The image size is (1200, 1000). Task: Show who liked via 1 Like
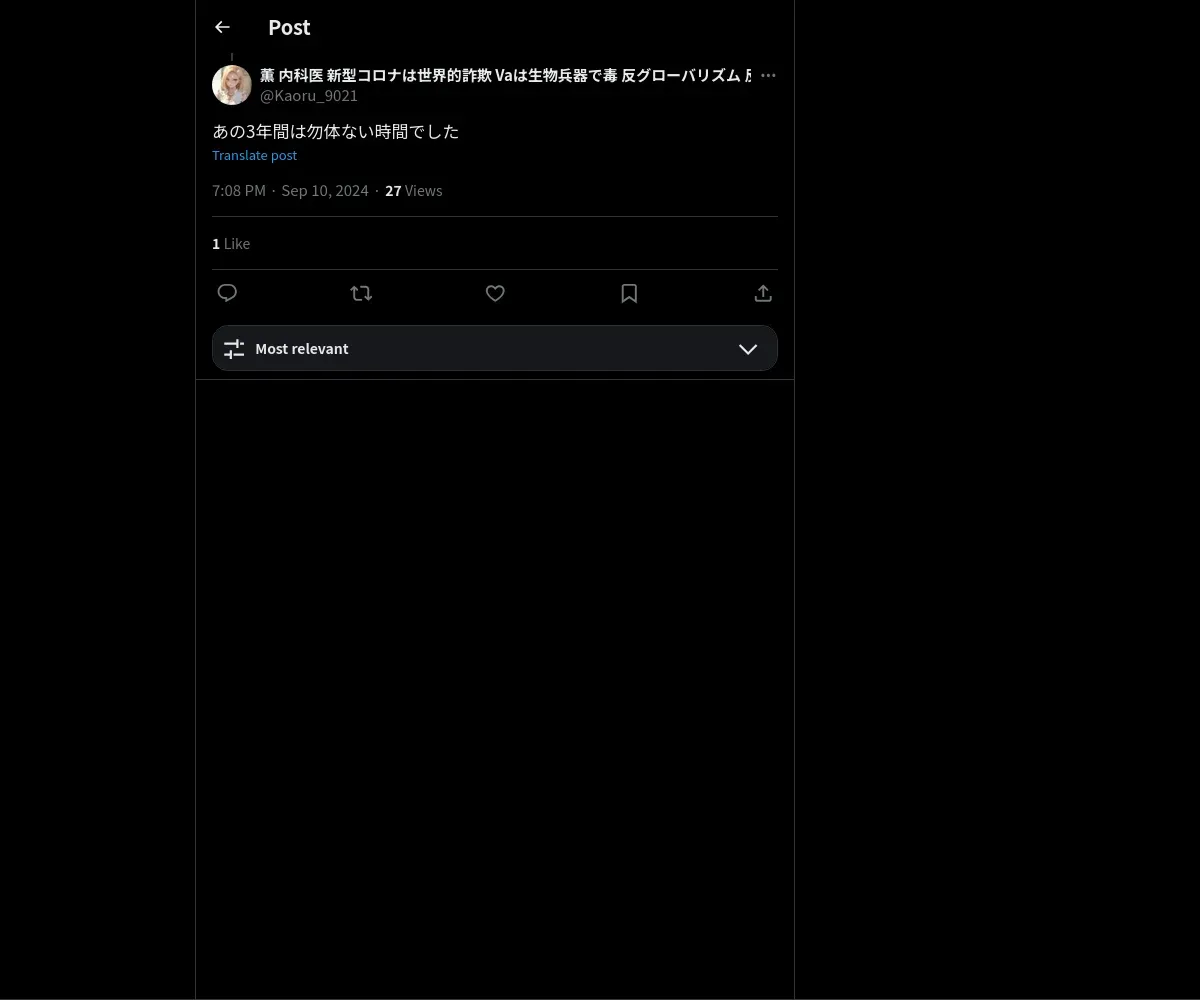coord(231,244)
